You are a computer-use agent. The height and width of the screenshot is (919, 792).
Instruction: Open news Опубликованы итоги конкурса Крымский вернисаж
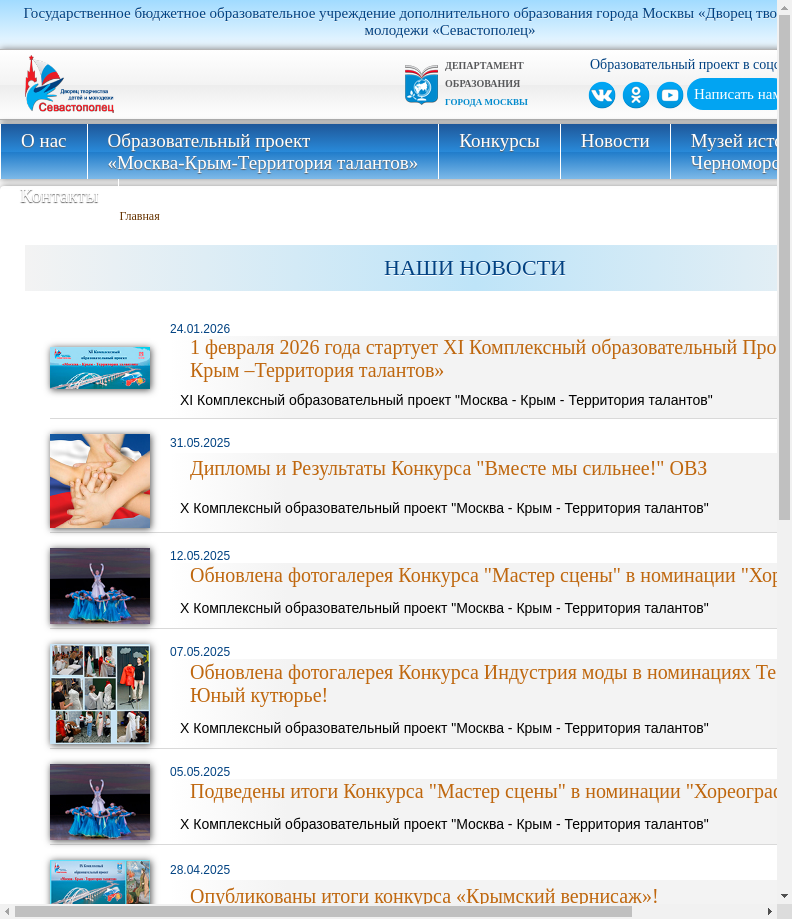(424, 896)
